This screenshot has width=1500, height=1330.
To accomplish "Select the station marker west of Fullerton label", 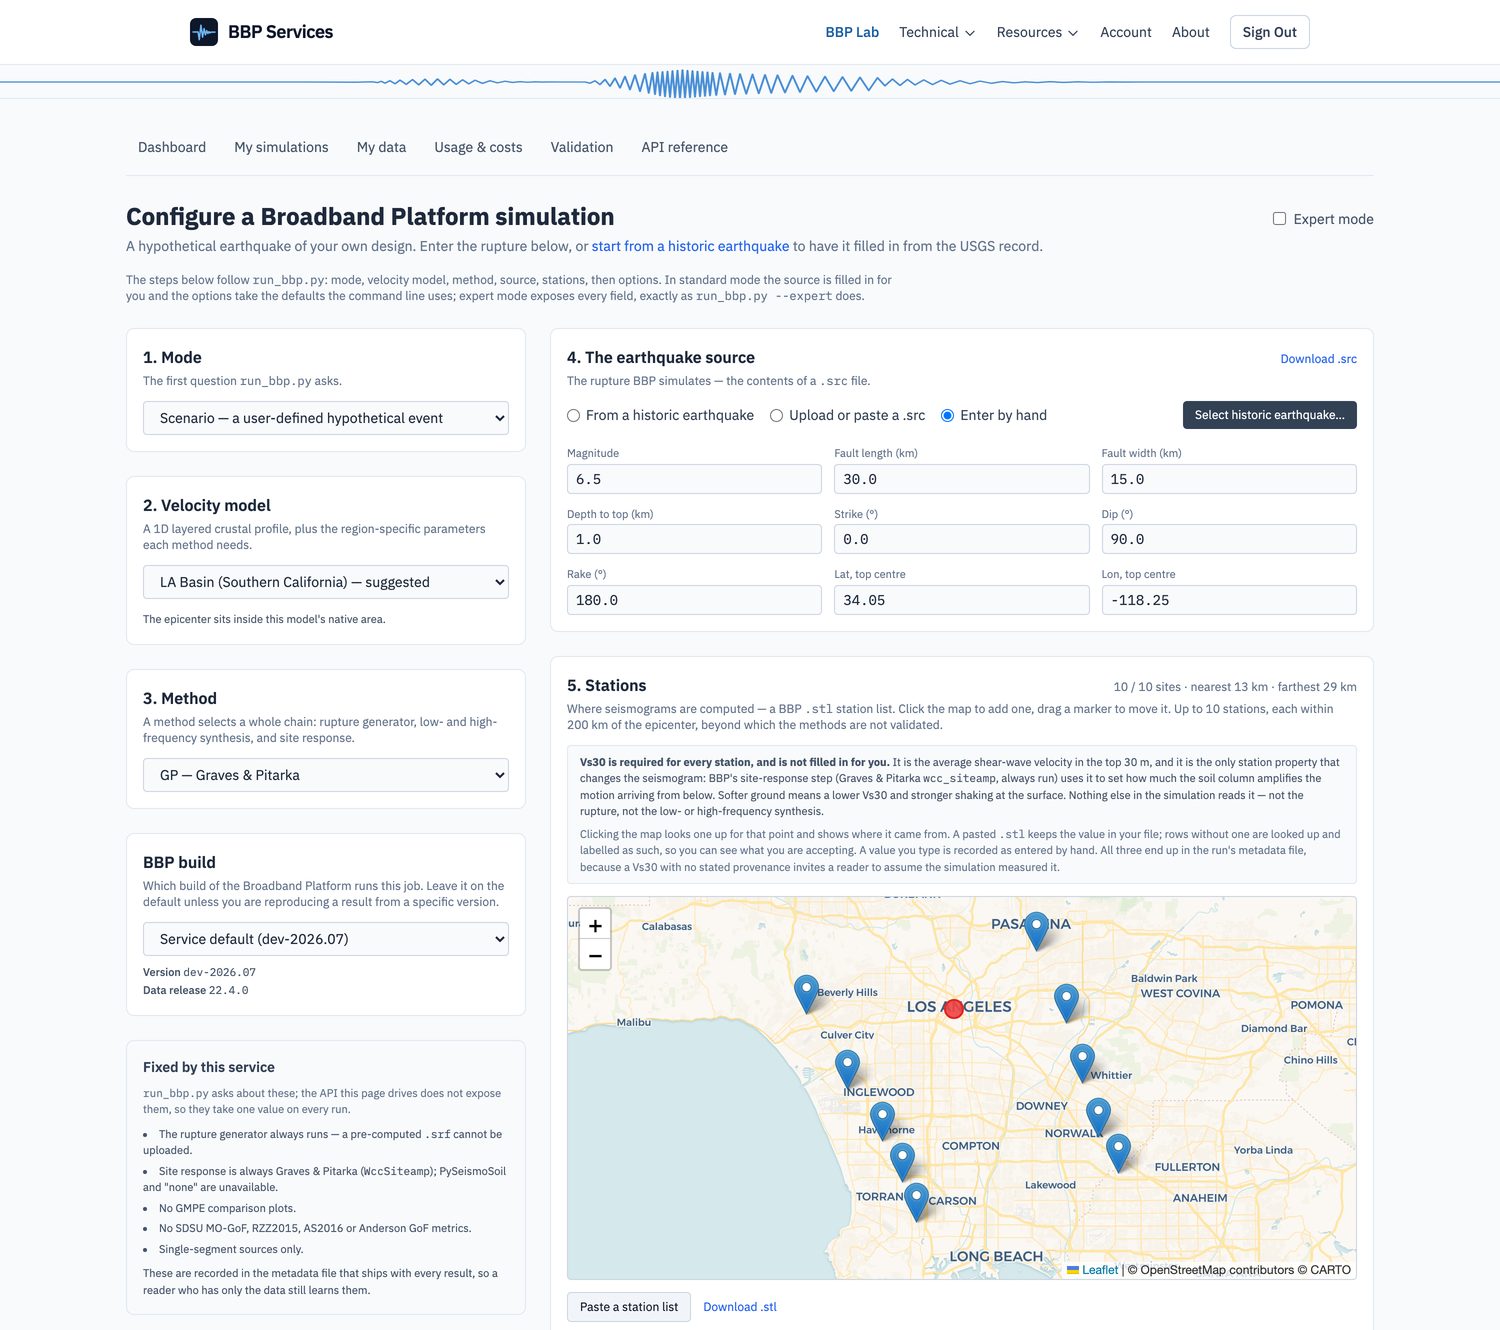I will pos(1118,1152).
